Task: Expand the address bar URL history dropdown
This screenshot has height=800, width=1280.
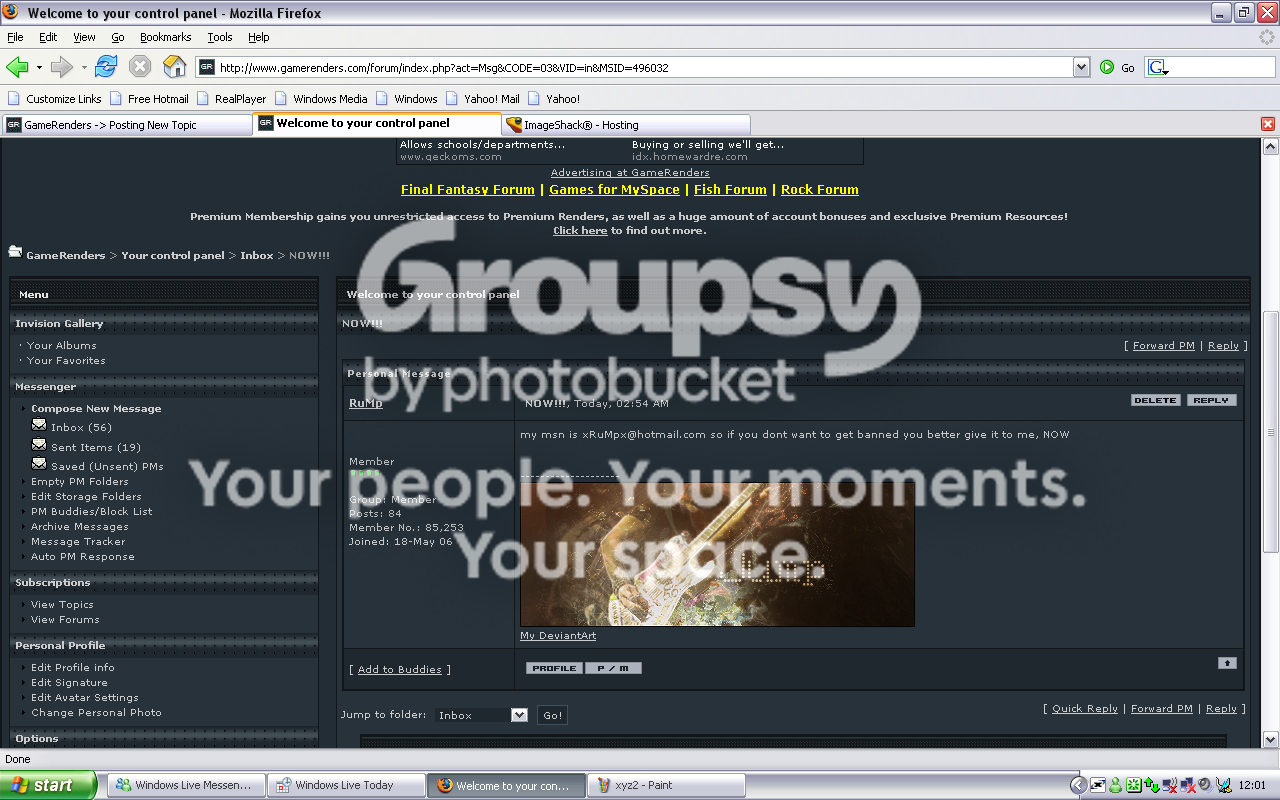Action: click(1081, 67)
